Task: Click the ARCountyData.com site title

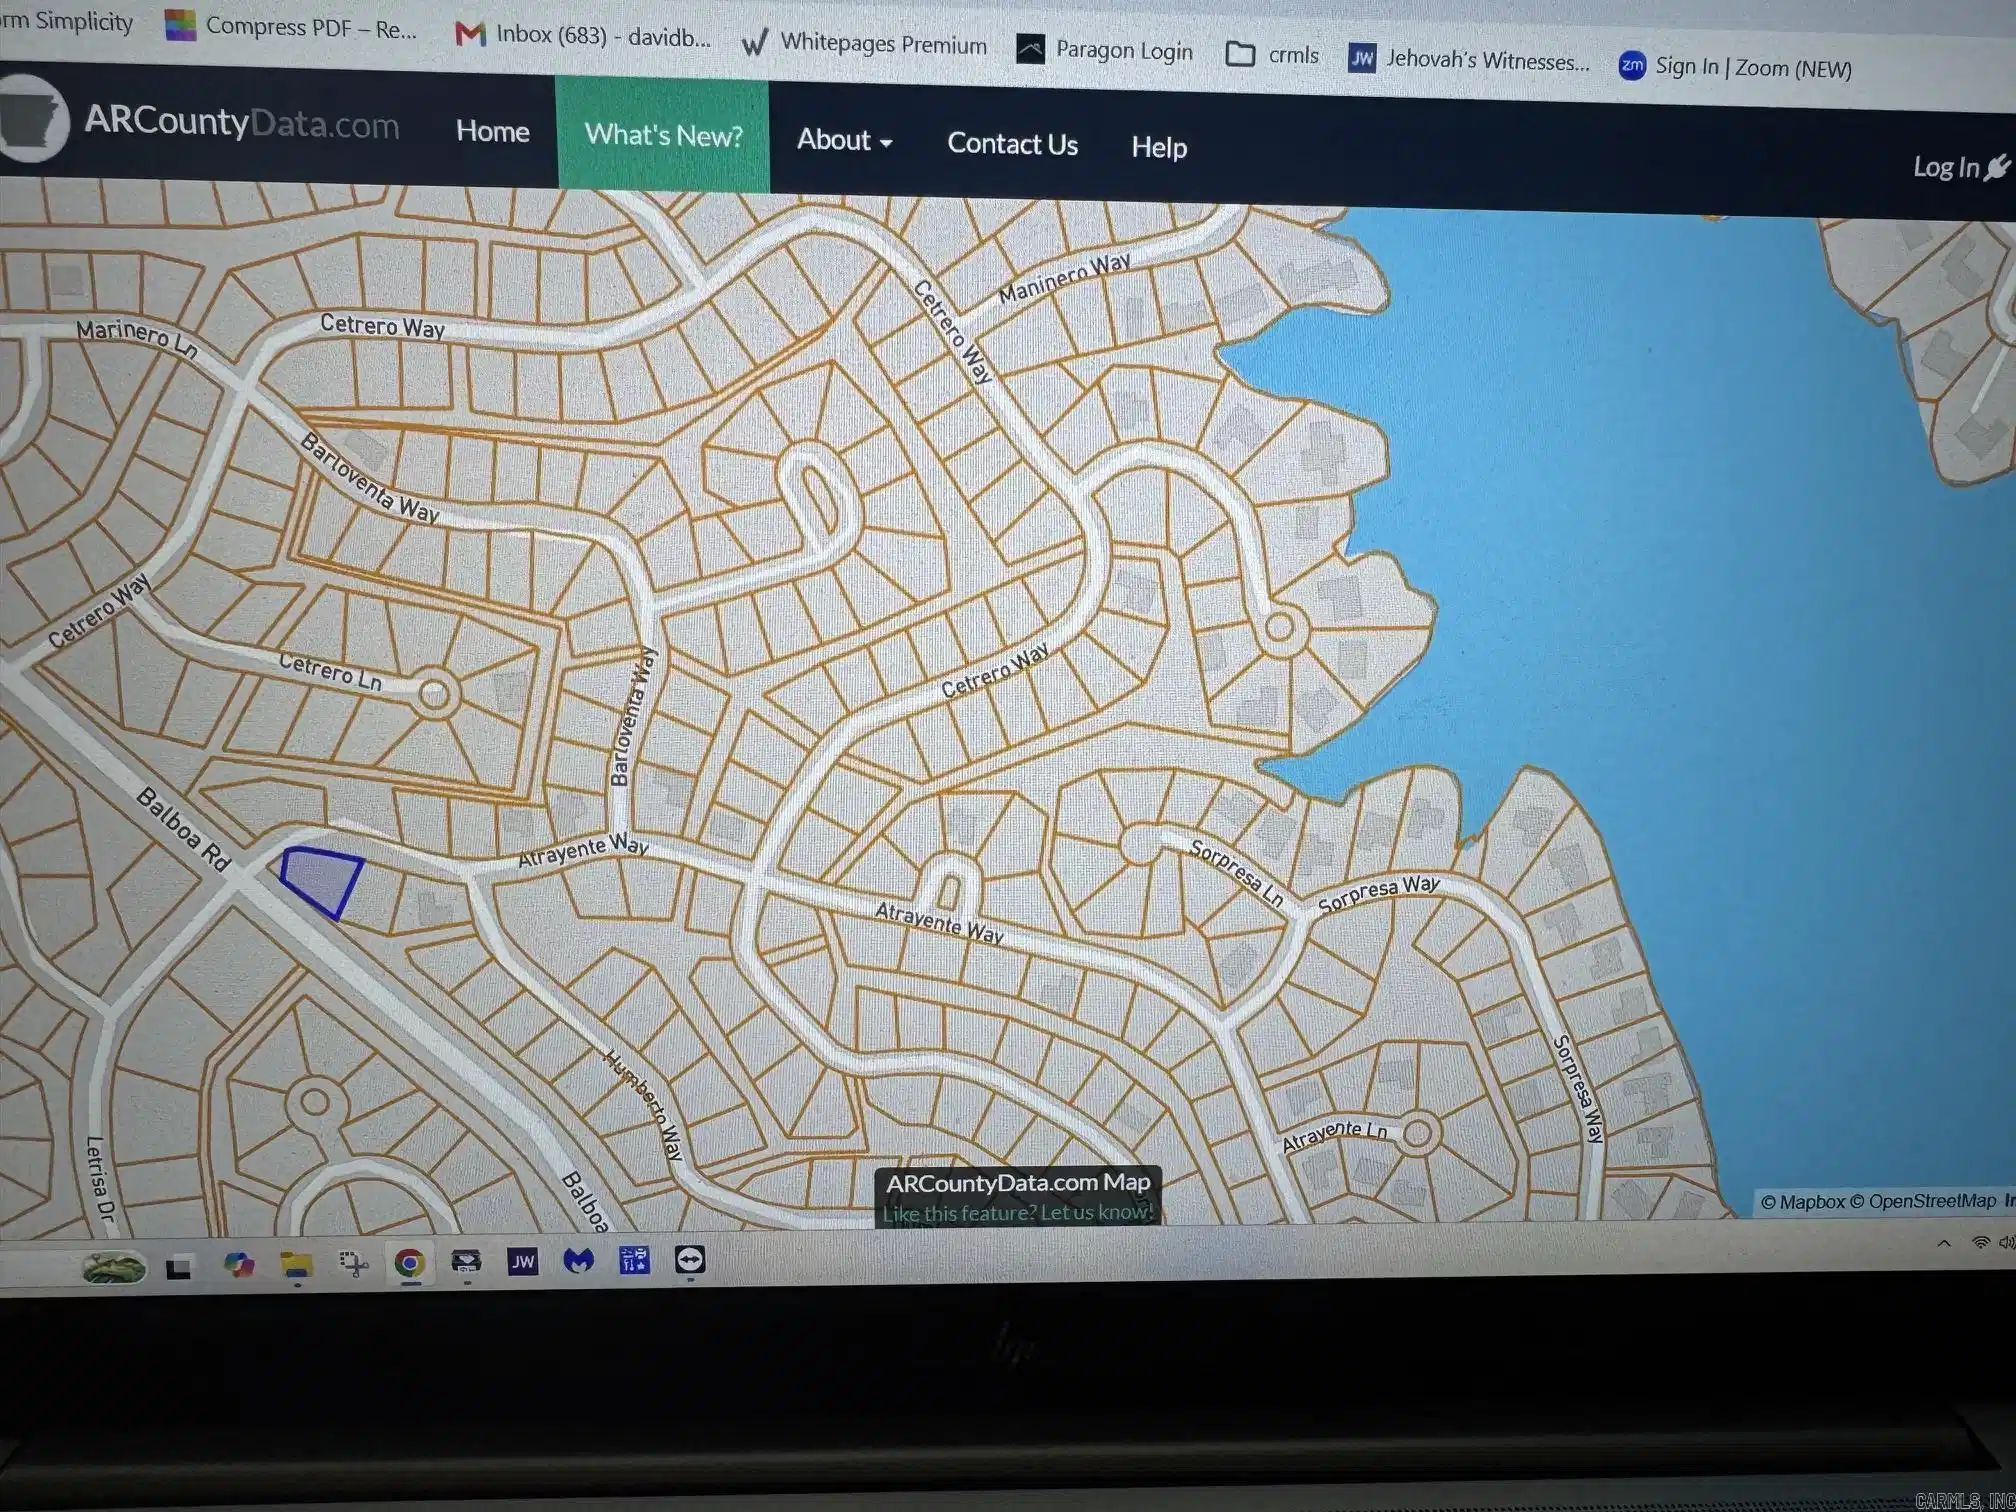Action: 241,123
